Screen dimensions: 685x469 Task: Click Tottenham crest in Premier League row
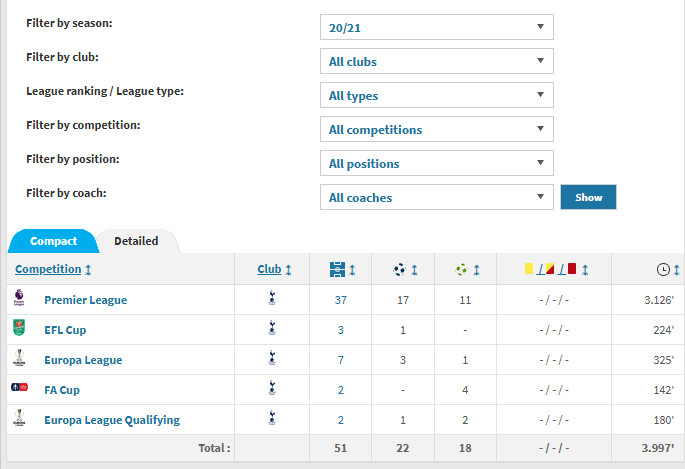[271, 299]
